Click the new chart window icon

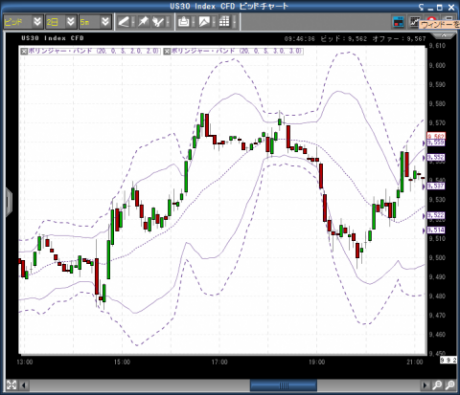pyautogui.click(x=415, y=22)
